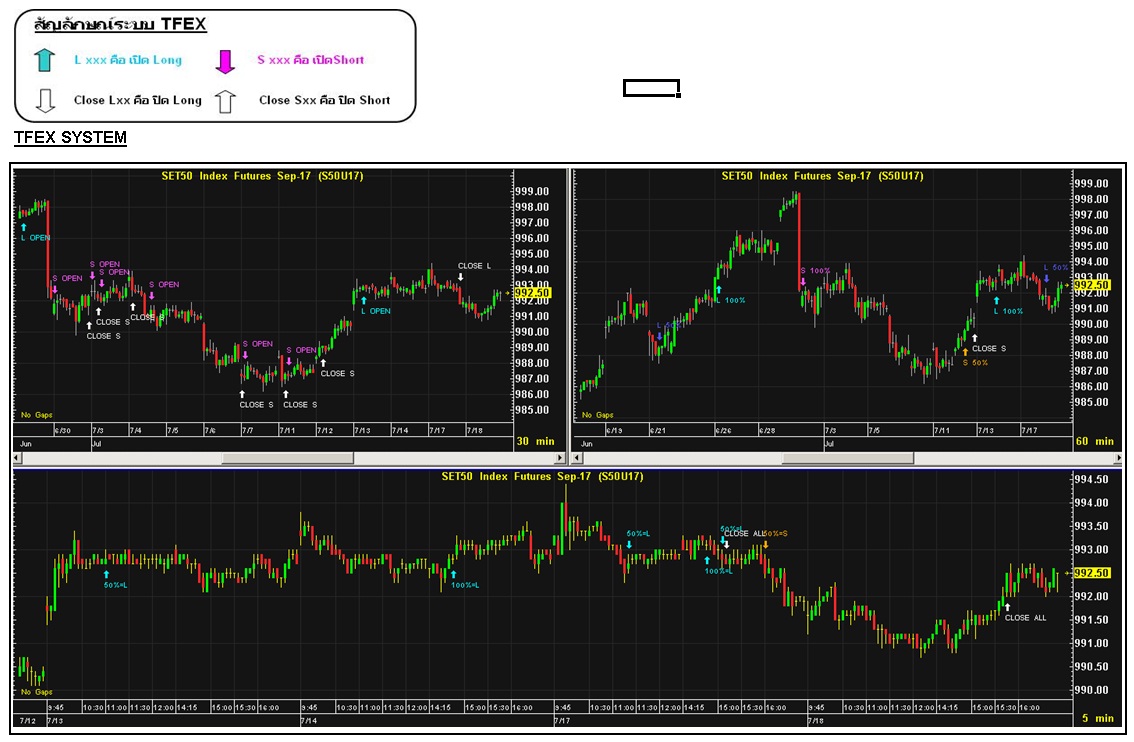The image size is (1134, 742).
Task: Click the 'TFEX SYSTEM' heading
Action: click(x=70, y=137)
